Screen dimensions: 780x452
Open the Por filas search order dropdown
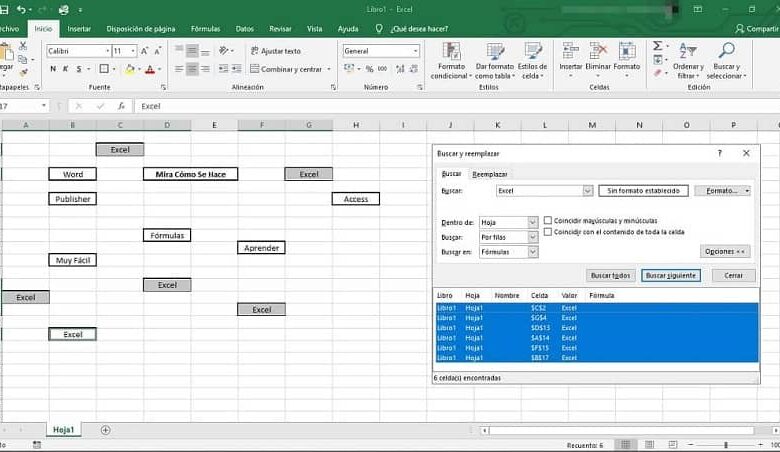(x=532, y=237)
